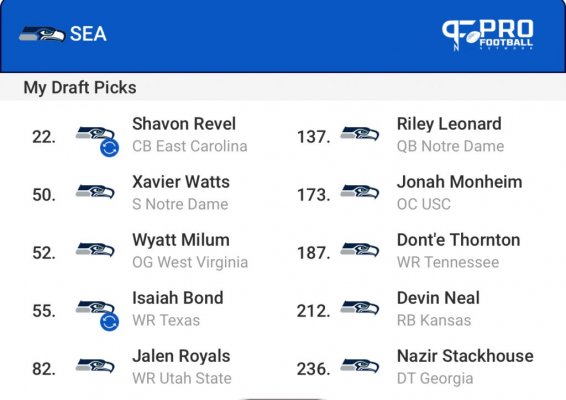Click the trade swap icon on pick 22
Viewport: 566px width, 400px height.
[x=109, y=148]
